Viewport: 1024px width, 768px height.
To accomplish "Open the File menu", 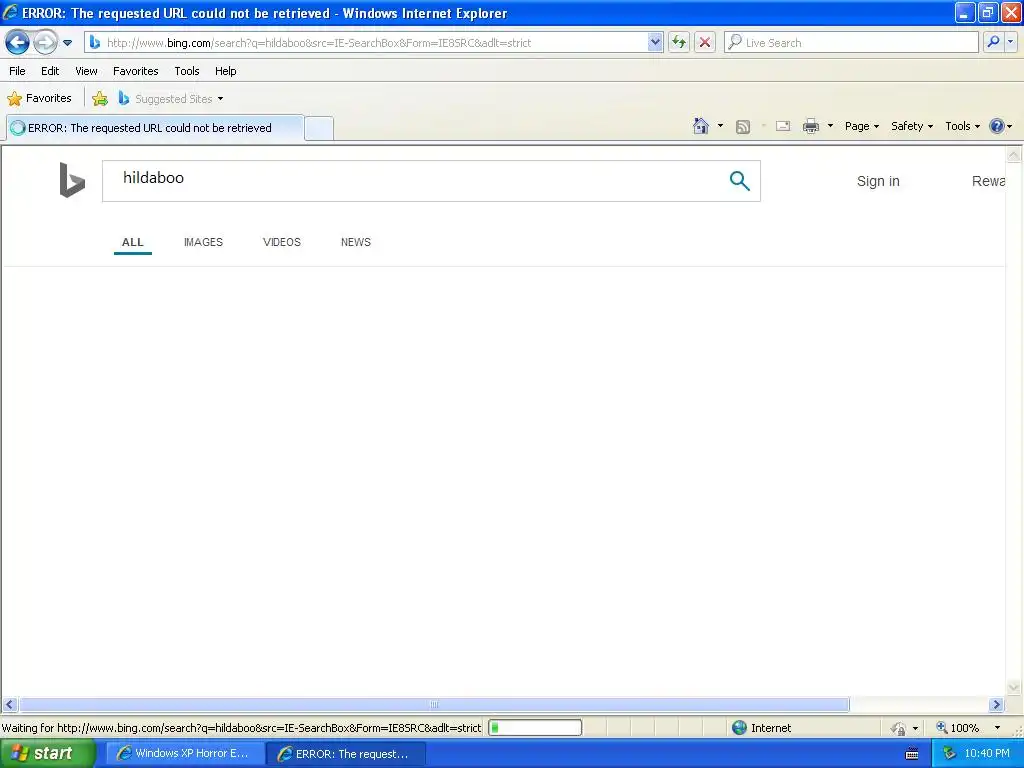I will (17, 71).
